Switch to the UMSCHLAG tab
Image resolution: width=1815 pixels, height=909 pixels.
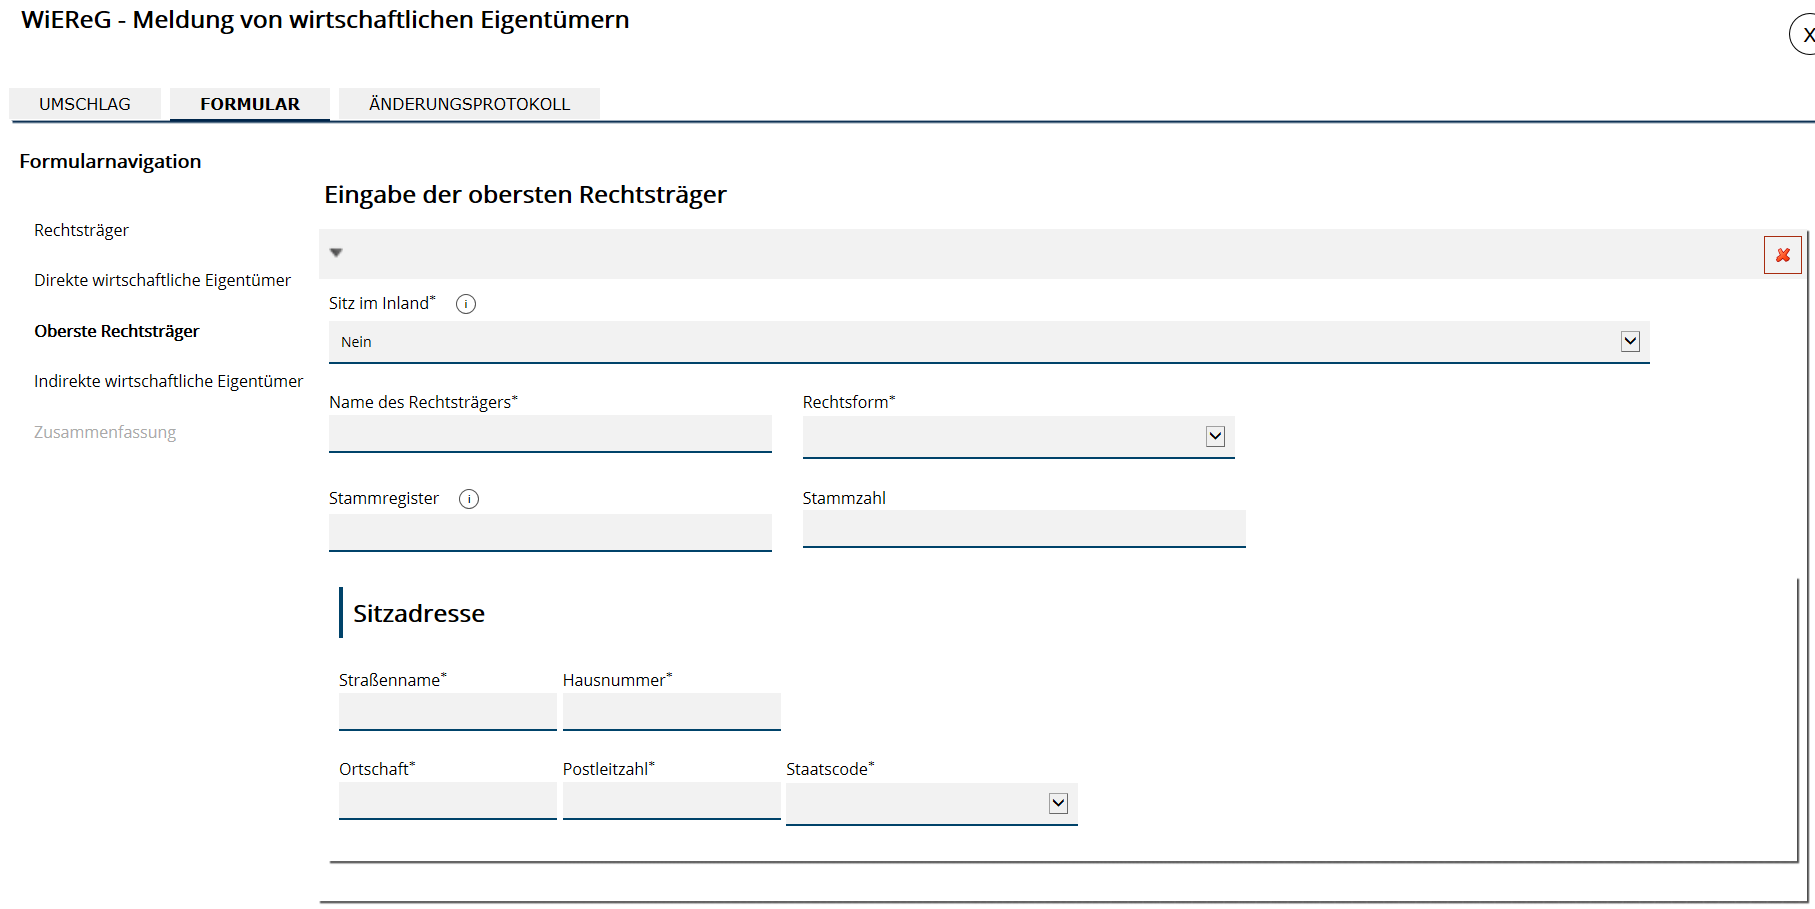(x=85, y=104)
